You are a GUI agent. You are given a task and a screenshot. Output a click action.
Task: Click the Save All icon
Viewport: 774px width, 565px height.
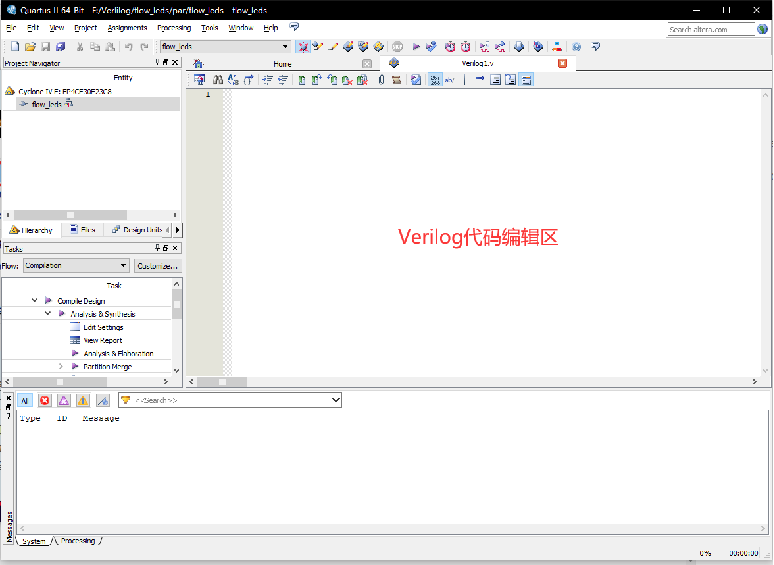61,46
